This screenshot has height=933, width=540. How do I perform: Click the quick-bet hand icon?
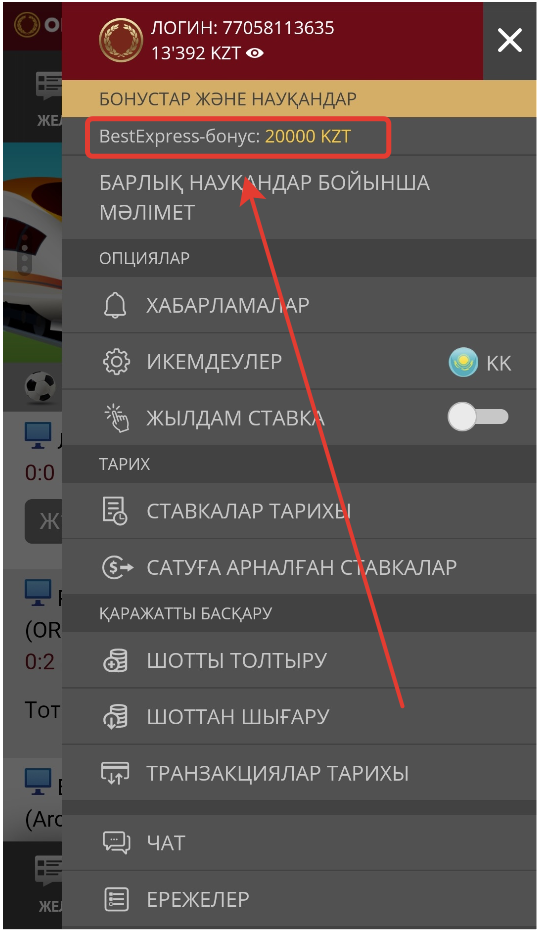(116, 418)
